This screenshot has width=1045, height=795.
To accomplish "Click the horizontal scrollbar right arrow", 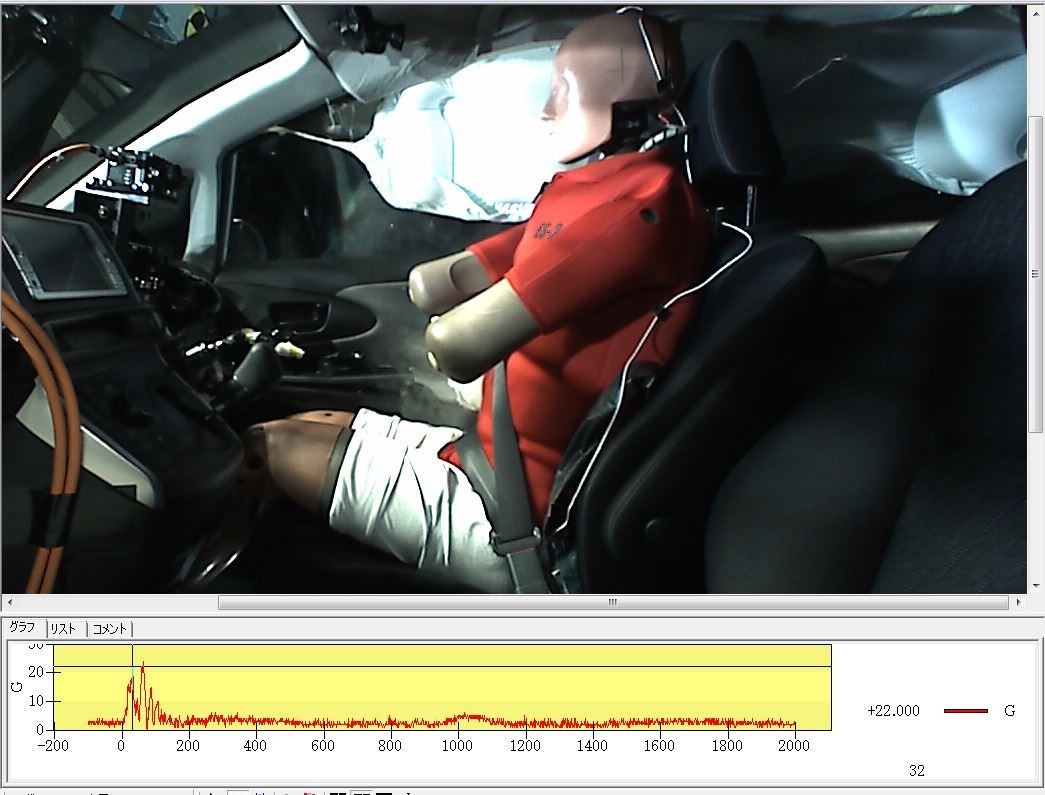I will 1019,603.
